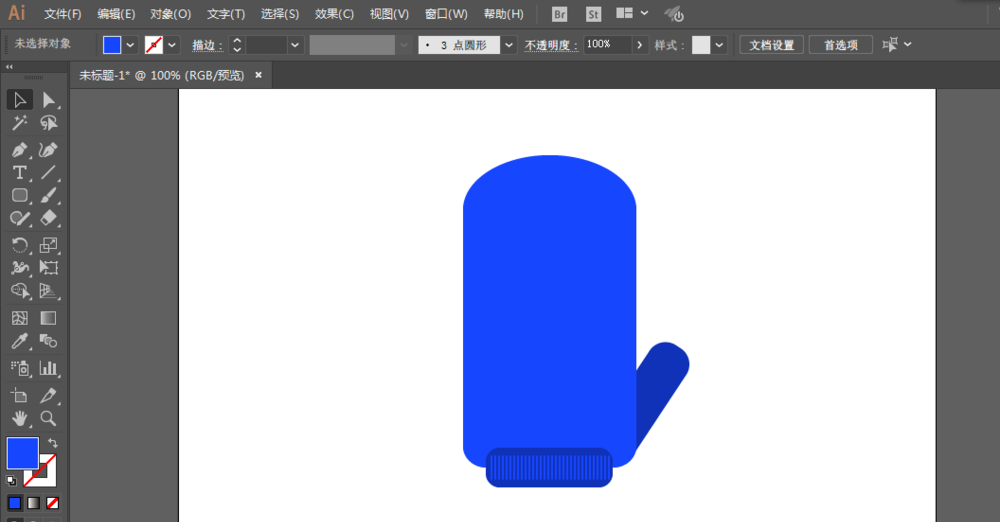
Task: Open the 文件(F) menu
Action: coord(62,14)
